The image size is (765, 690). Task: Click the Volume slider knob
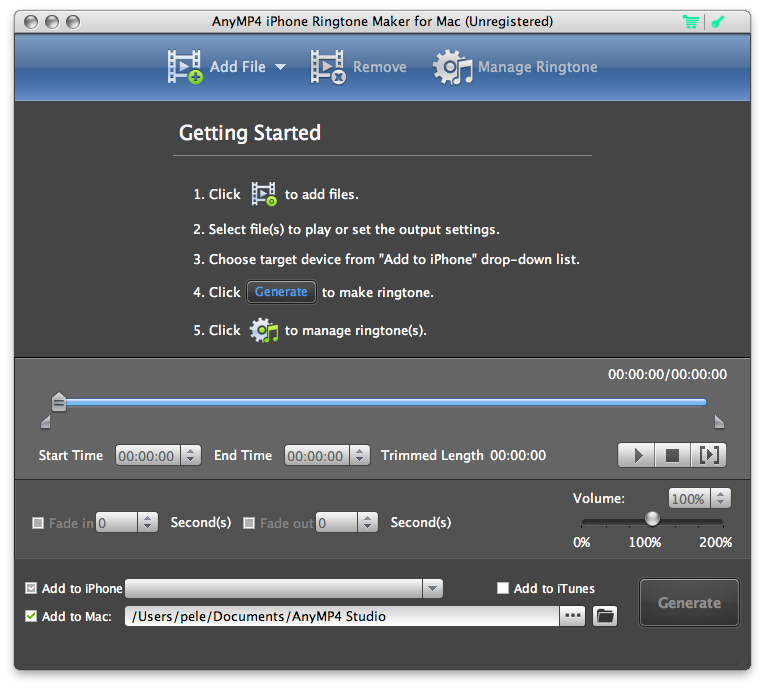pyautogui.click(x=652, y=519)
